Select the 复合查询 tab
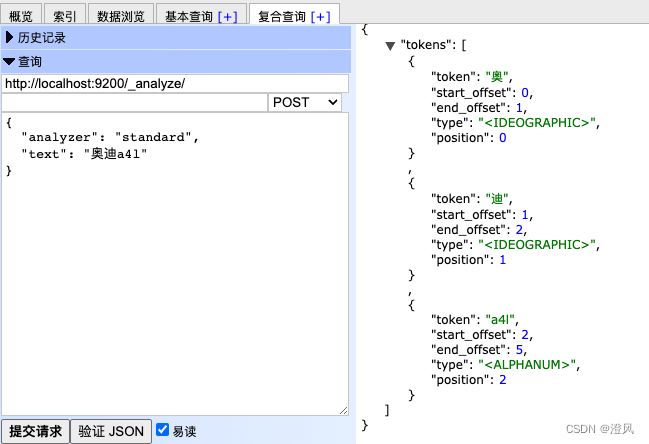This screenshot has width=649, height=444. tap(281, 17)
